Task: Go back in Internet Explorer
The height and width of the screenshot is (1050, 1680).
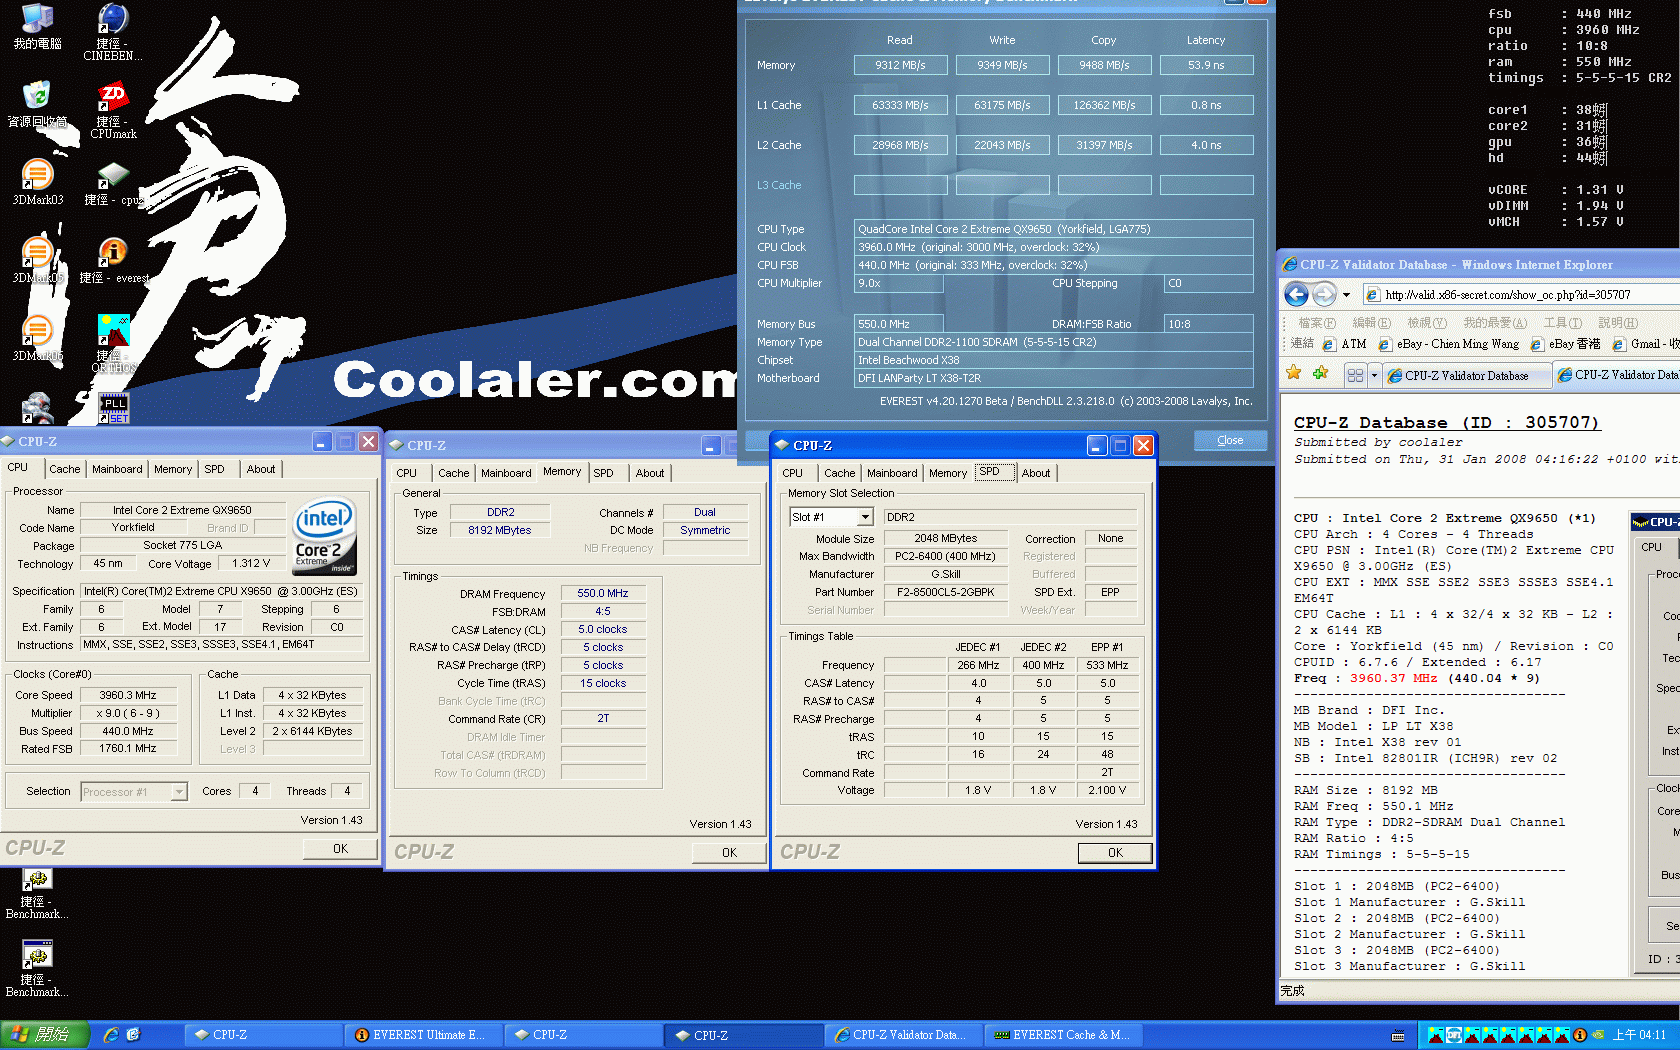Action: (1296, 294)
